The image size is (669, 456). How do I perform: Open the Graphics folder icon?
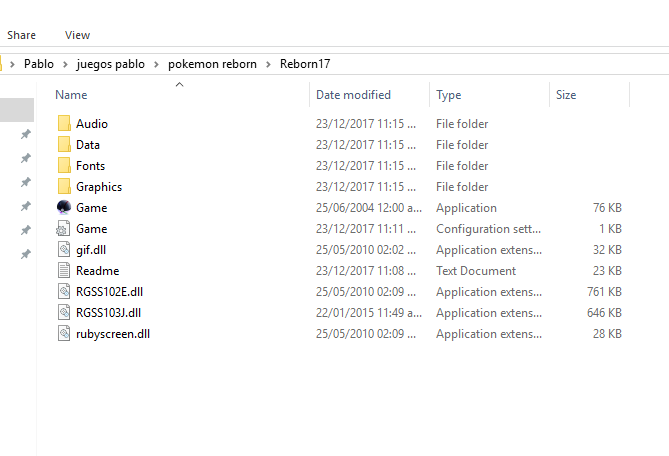(64, 187)
